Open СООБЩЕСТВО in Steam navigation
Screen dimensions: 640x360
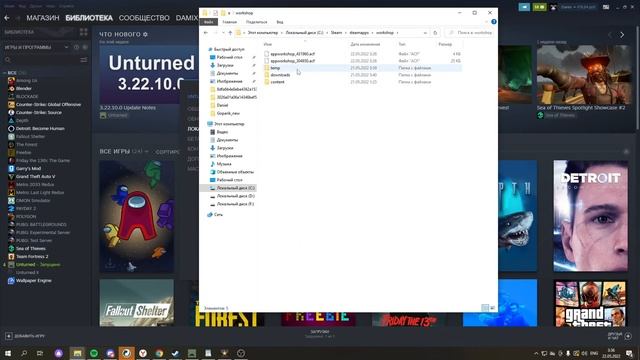click(144, 18)
